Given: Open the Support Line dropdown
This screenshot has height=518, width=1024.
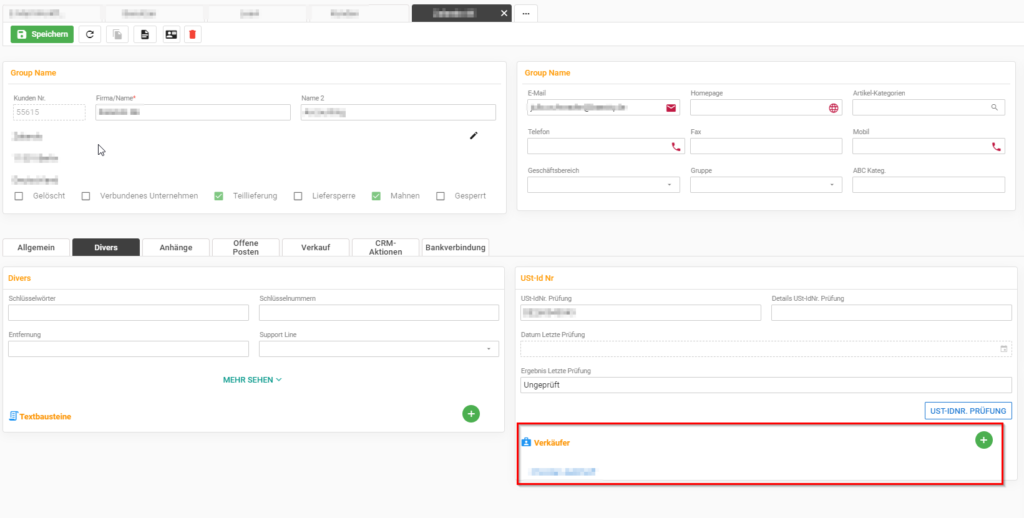Looking at the screenshot, I should tap(379, 349).
